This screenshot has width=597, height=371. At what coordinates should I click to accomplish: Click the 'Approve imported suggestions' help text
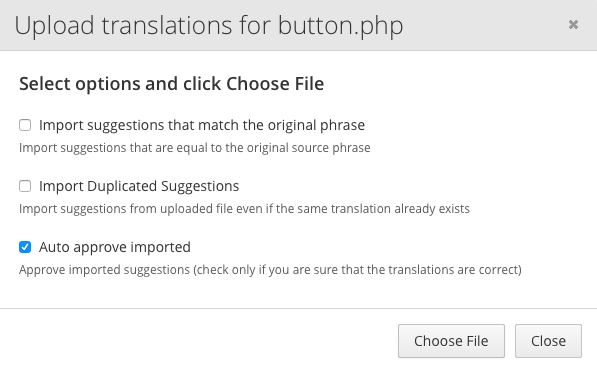[104, 270]
